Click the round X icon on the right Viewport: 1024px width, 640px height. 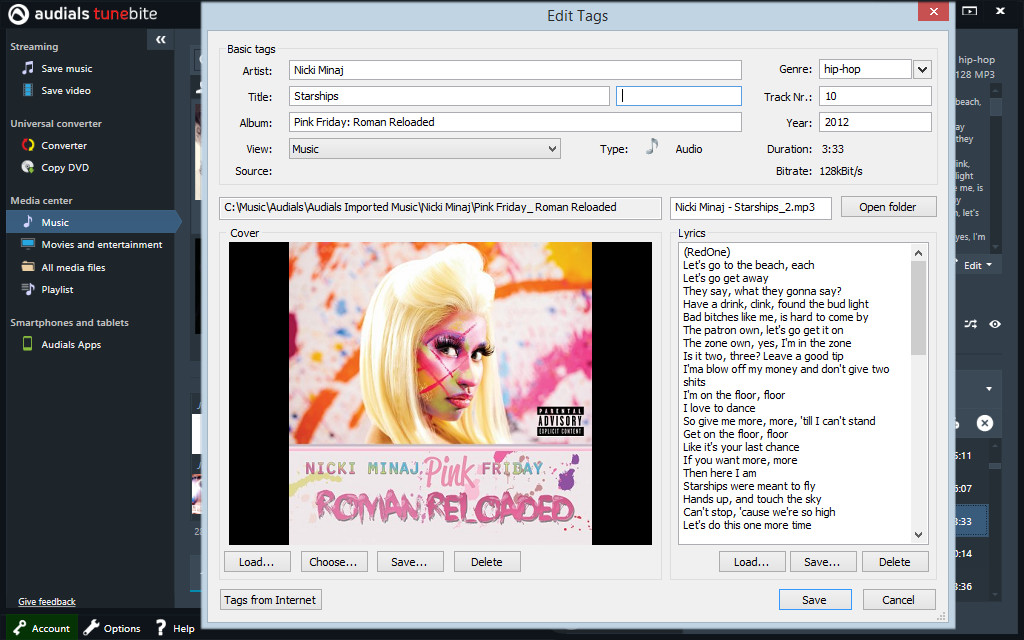pyautogui.click(x=984, y=423)
